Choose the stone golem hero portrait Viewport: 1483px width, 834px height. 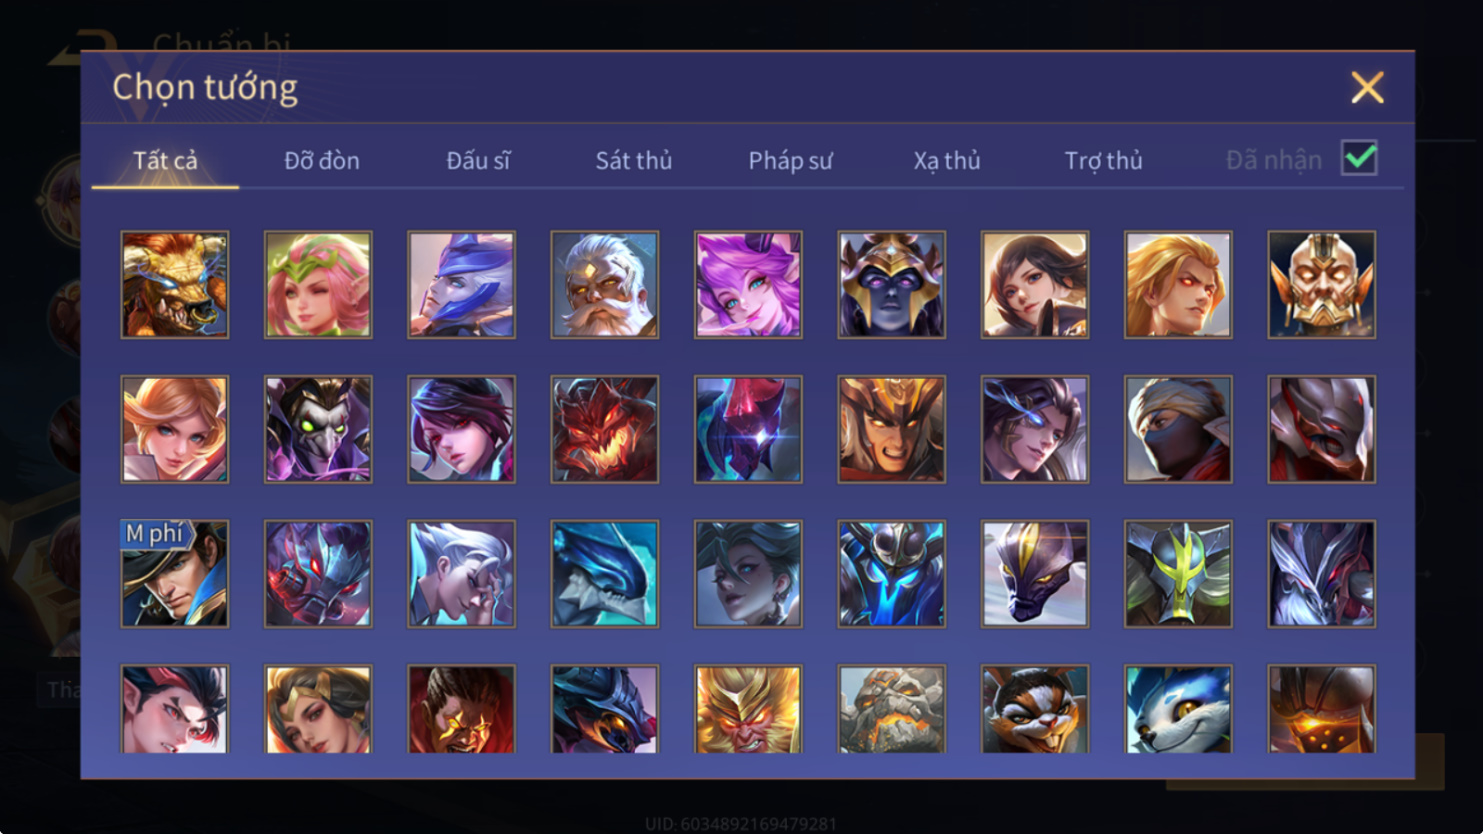tap(892, 709)
